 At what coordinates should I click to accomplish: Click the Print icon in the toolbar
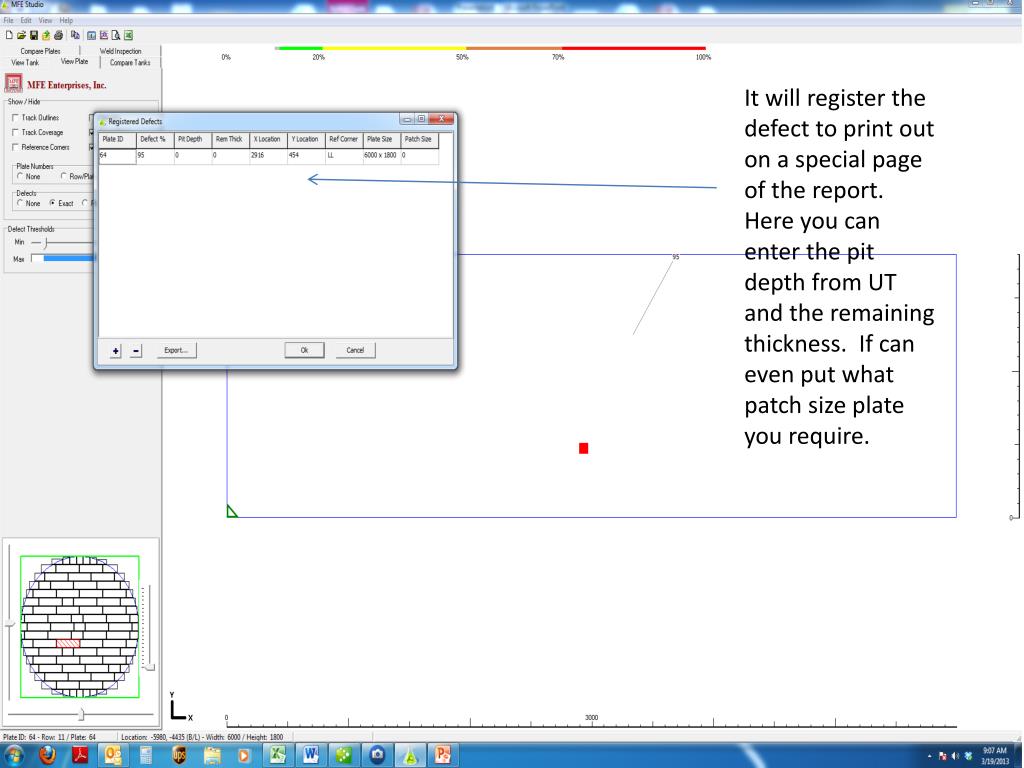(59, 34)
